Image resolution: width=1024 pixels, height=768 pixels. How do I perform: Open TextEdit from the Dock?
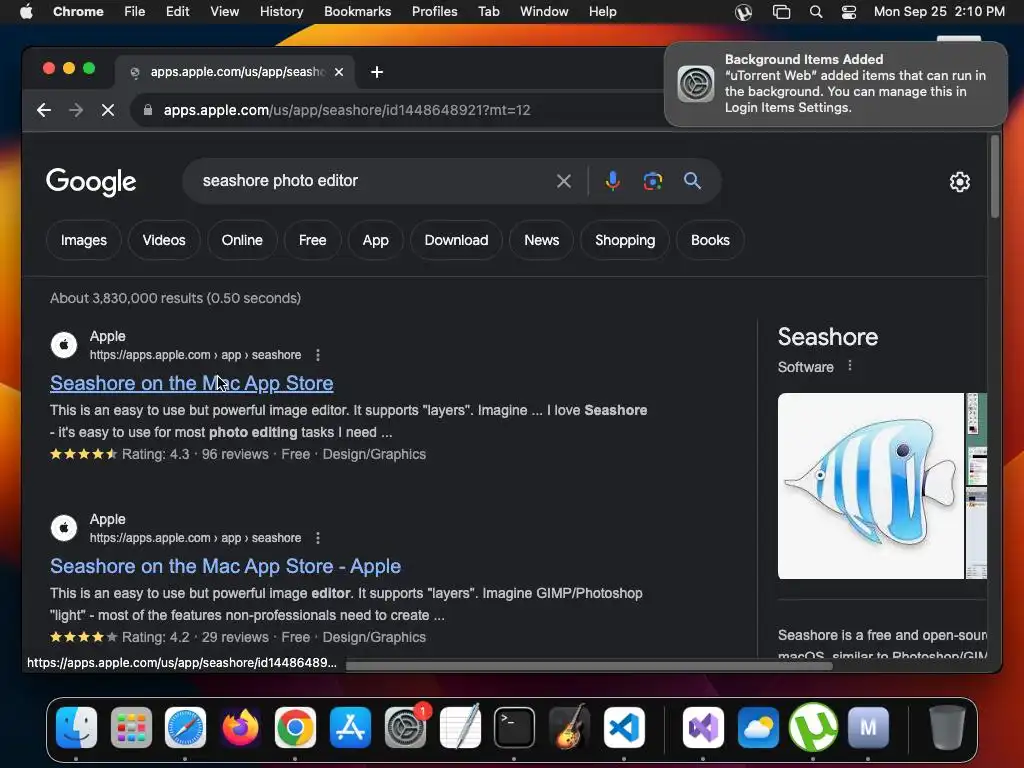pos(460,728)
